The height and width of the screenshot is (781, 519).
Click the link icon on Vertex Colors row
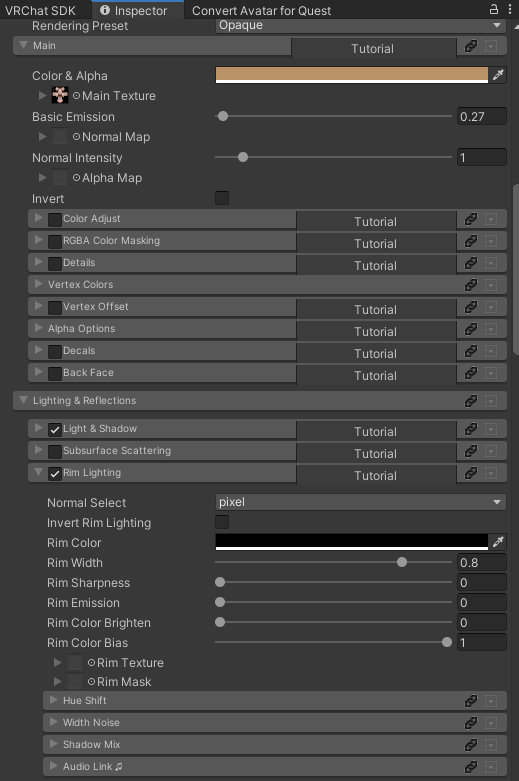pos(471,285)
